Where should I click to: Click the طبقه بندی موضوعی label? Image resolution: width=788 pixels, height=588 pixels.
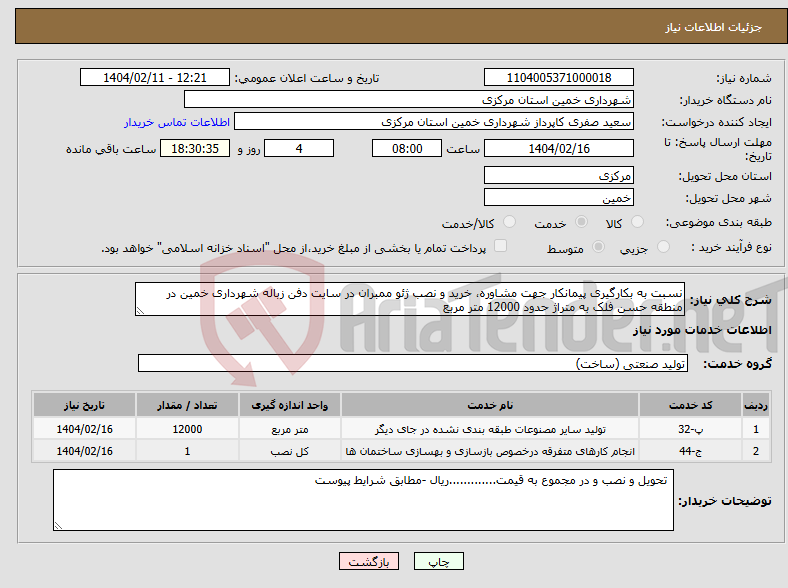coord(718,222)
